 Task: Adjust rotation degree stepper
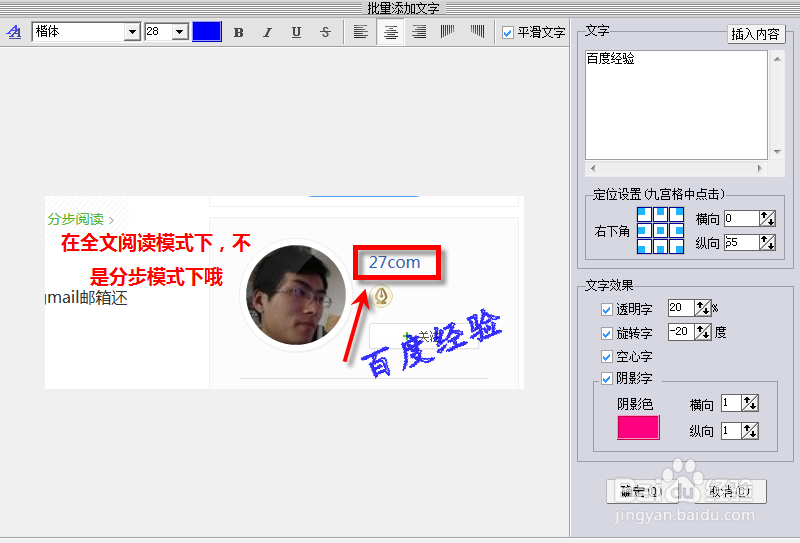tap(703, 332)
